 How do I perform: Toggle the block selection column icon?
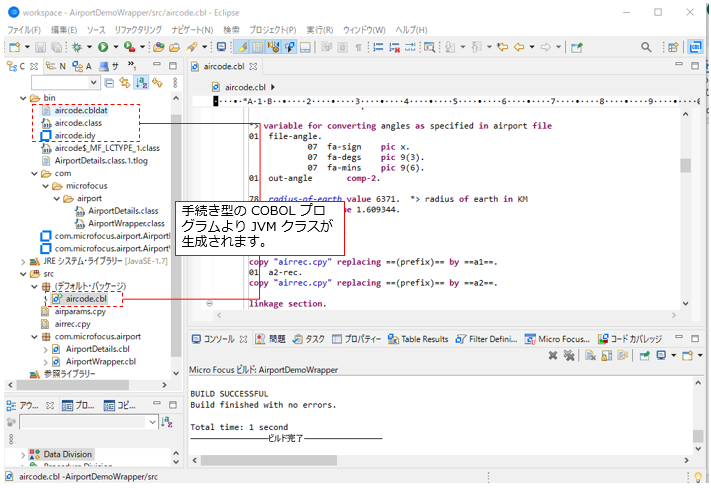(257, 47)
